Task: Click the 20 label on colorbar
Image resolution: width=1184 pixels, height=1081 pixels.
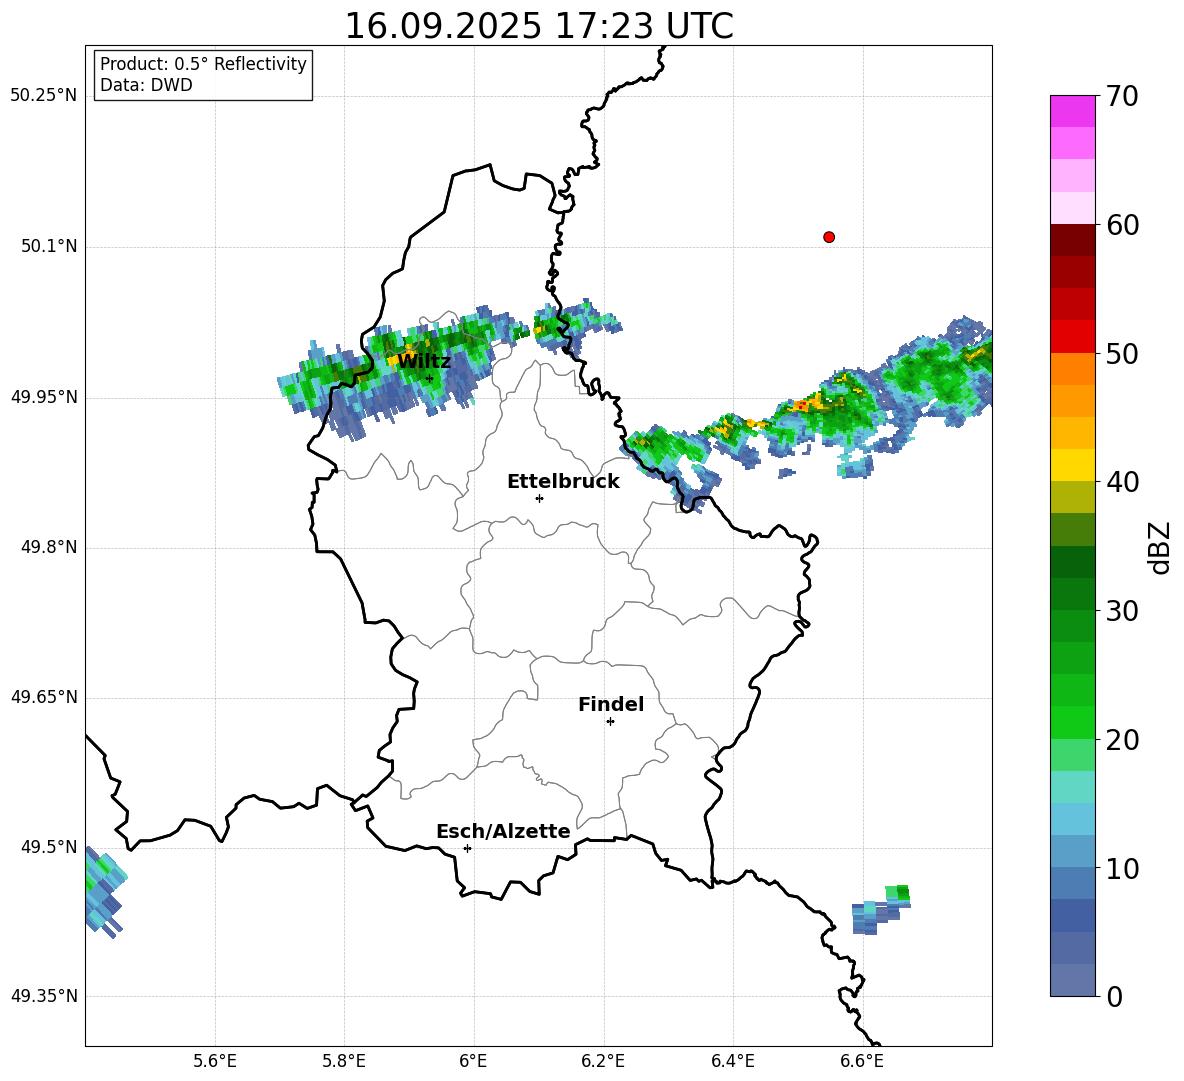Action: tap(1121, 740)
